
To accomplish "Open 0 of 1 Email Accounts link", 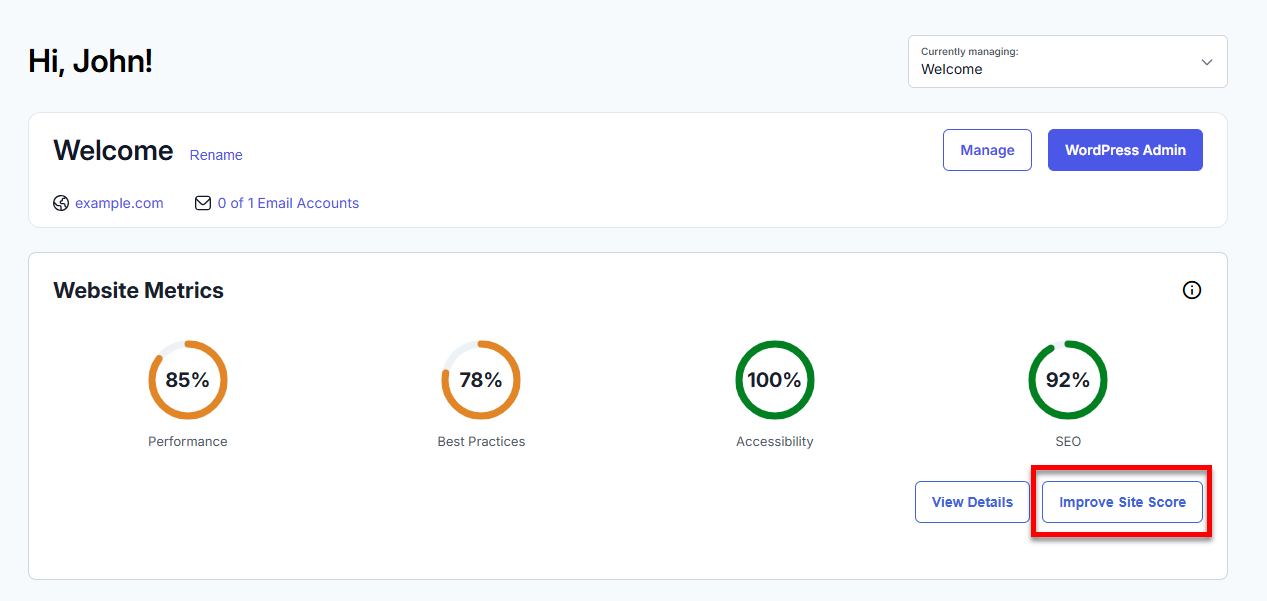I will 288,203.
